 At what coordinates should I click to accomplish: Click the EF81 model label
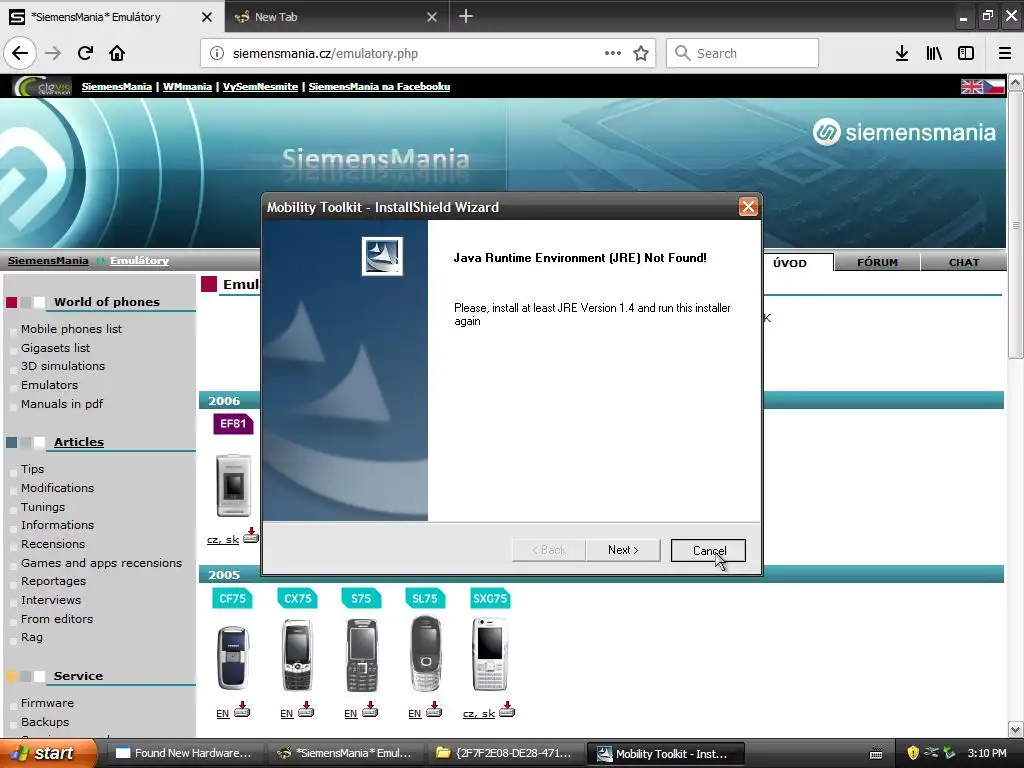tap(232, 423)
